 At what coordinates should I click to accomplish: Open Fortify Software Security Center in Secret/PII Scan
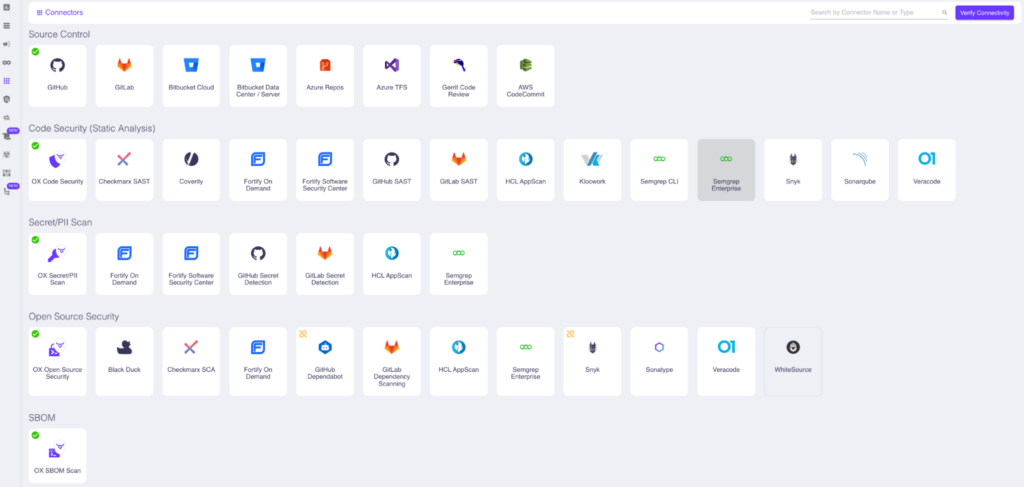pos(191,264)
